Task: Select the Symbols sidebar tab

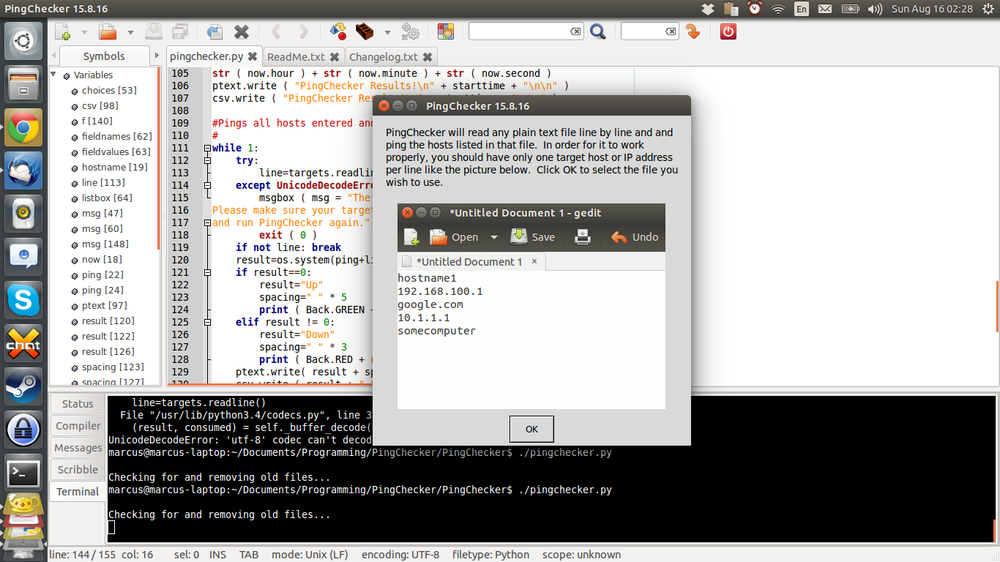Action: click(104, 56)
